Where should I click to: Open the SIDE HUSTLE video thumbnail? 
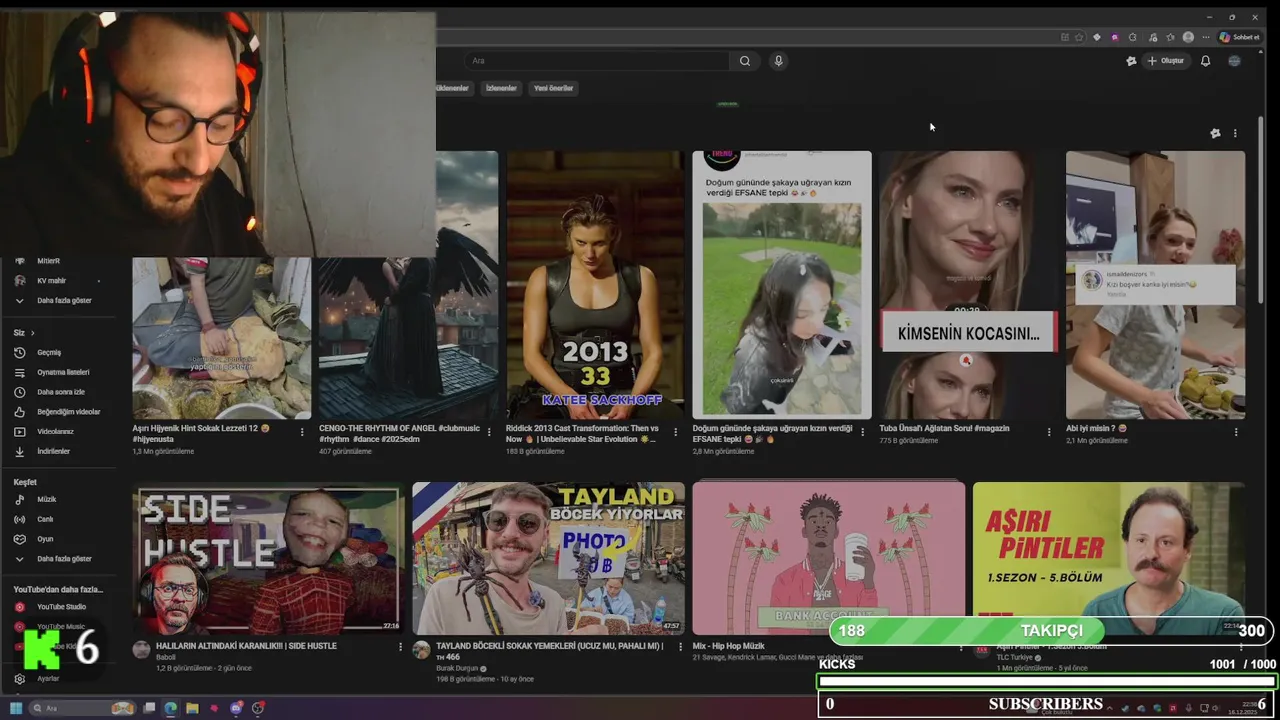268,558
